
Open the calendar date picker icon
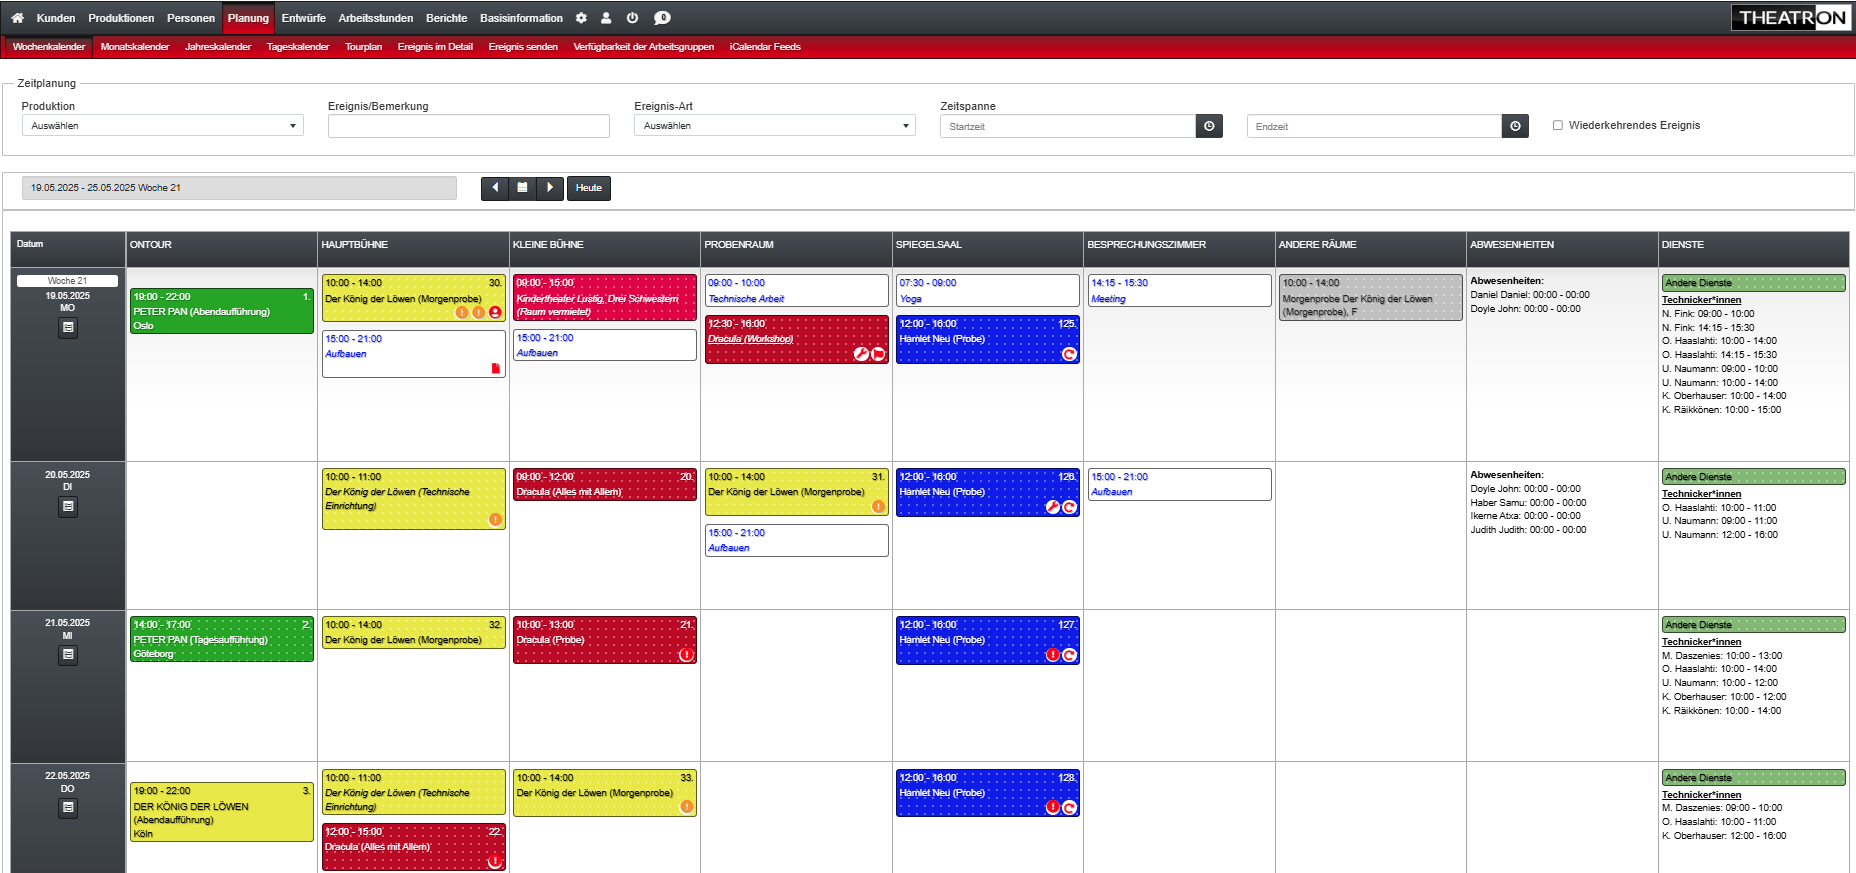[522, 188]
